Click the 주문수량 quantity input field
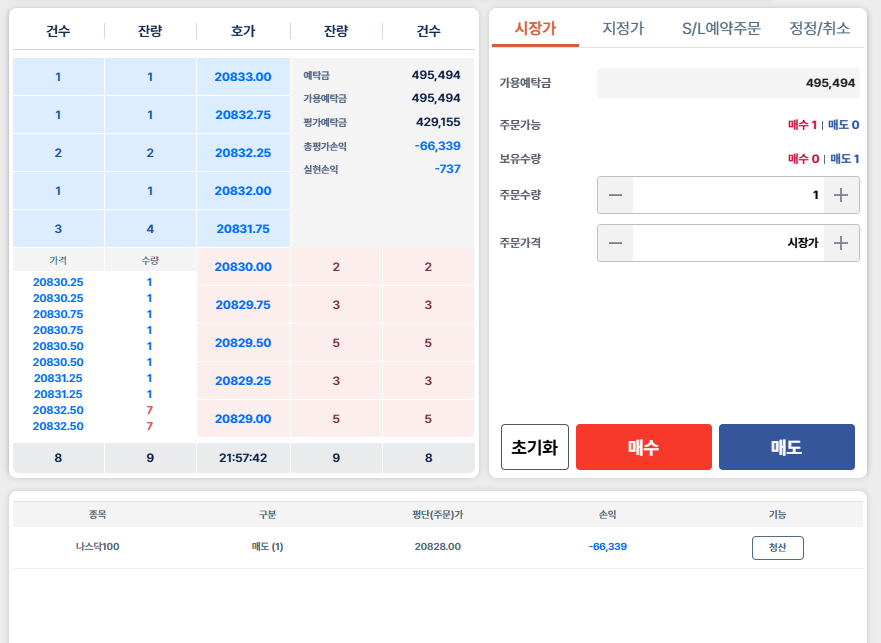 (x=727, y=195)
